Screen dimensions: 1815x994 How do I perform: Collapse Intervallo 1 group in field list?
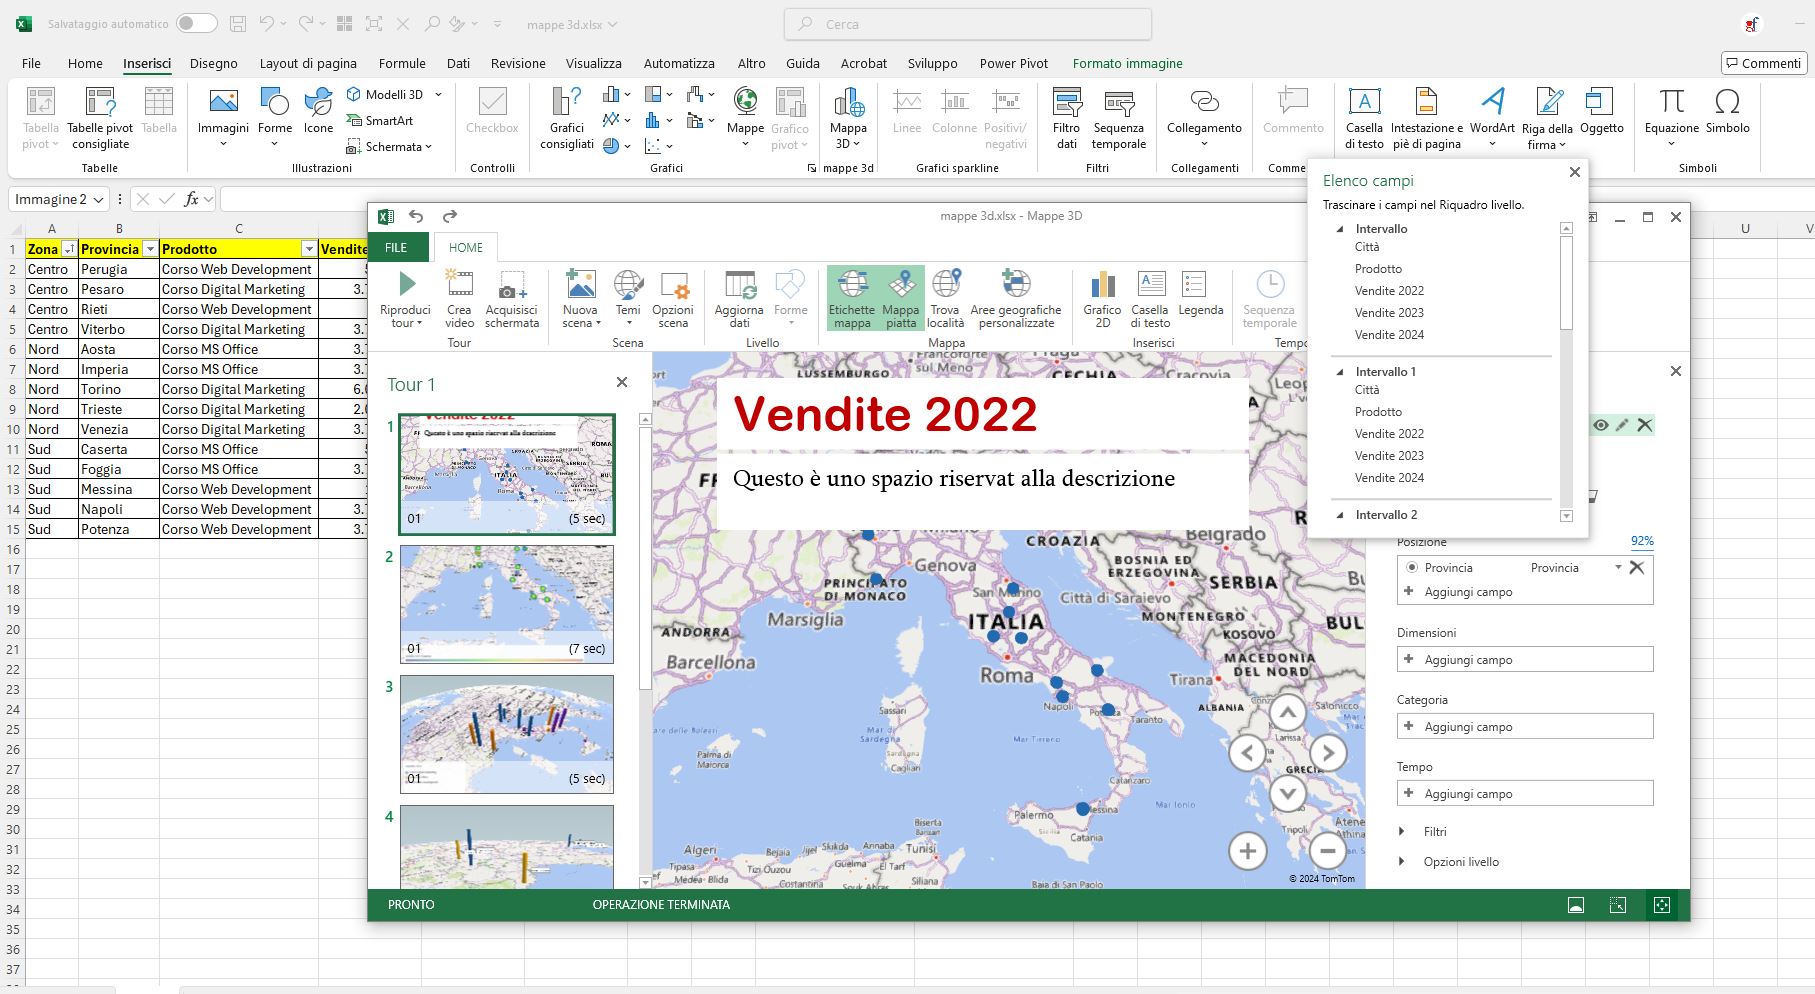tap(1340, 372)
